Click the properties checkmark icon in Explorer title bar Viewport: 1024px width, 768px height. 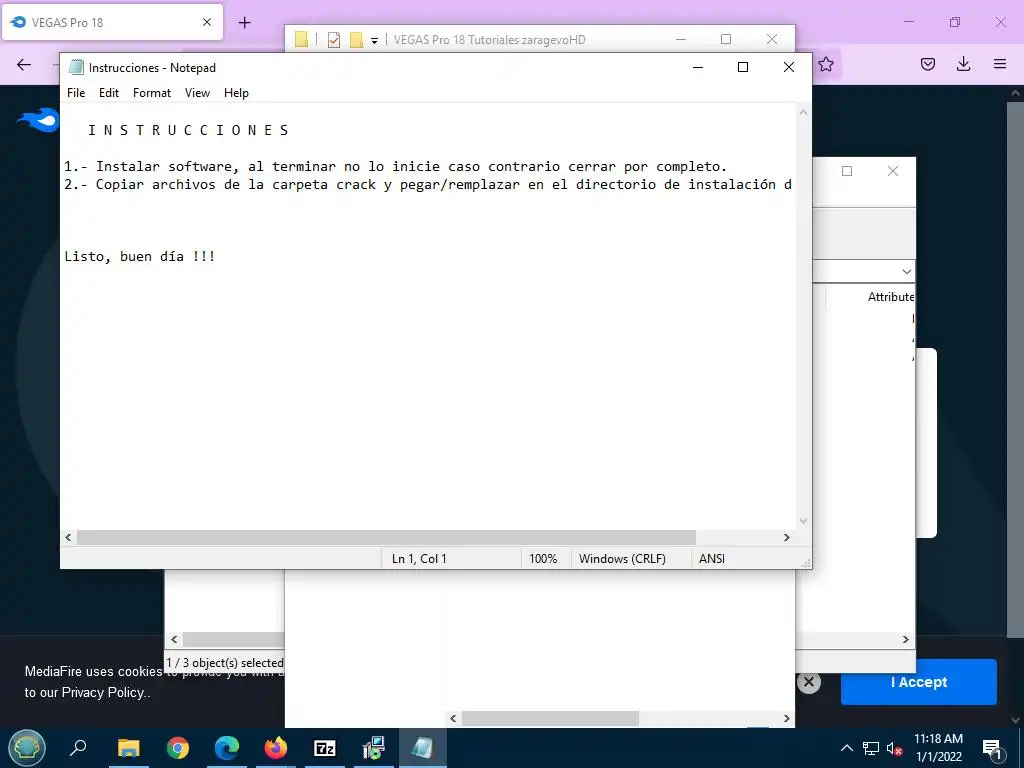(334, 40)
